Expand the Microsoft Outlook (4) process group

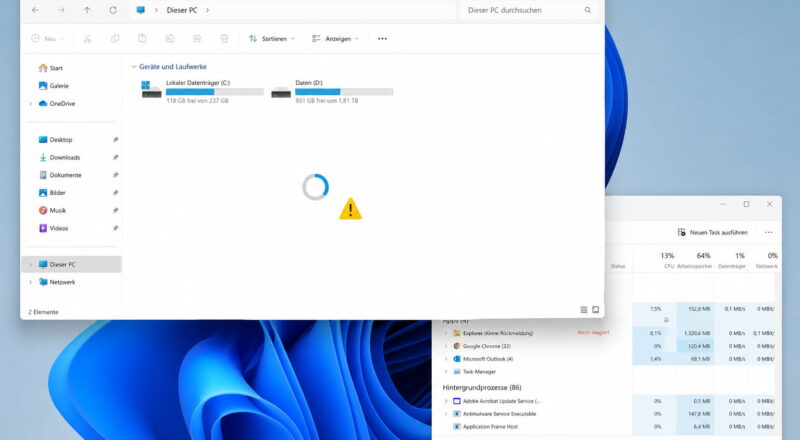click(446, 359)
